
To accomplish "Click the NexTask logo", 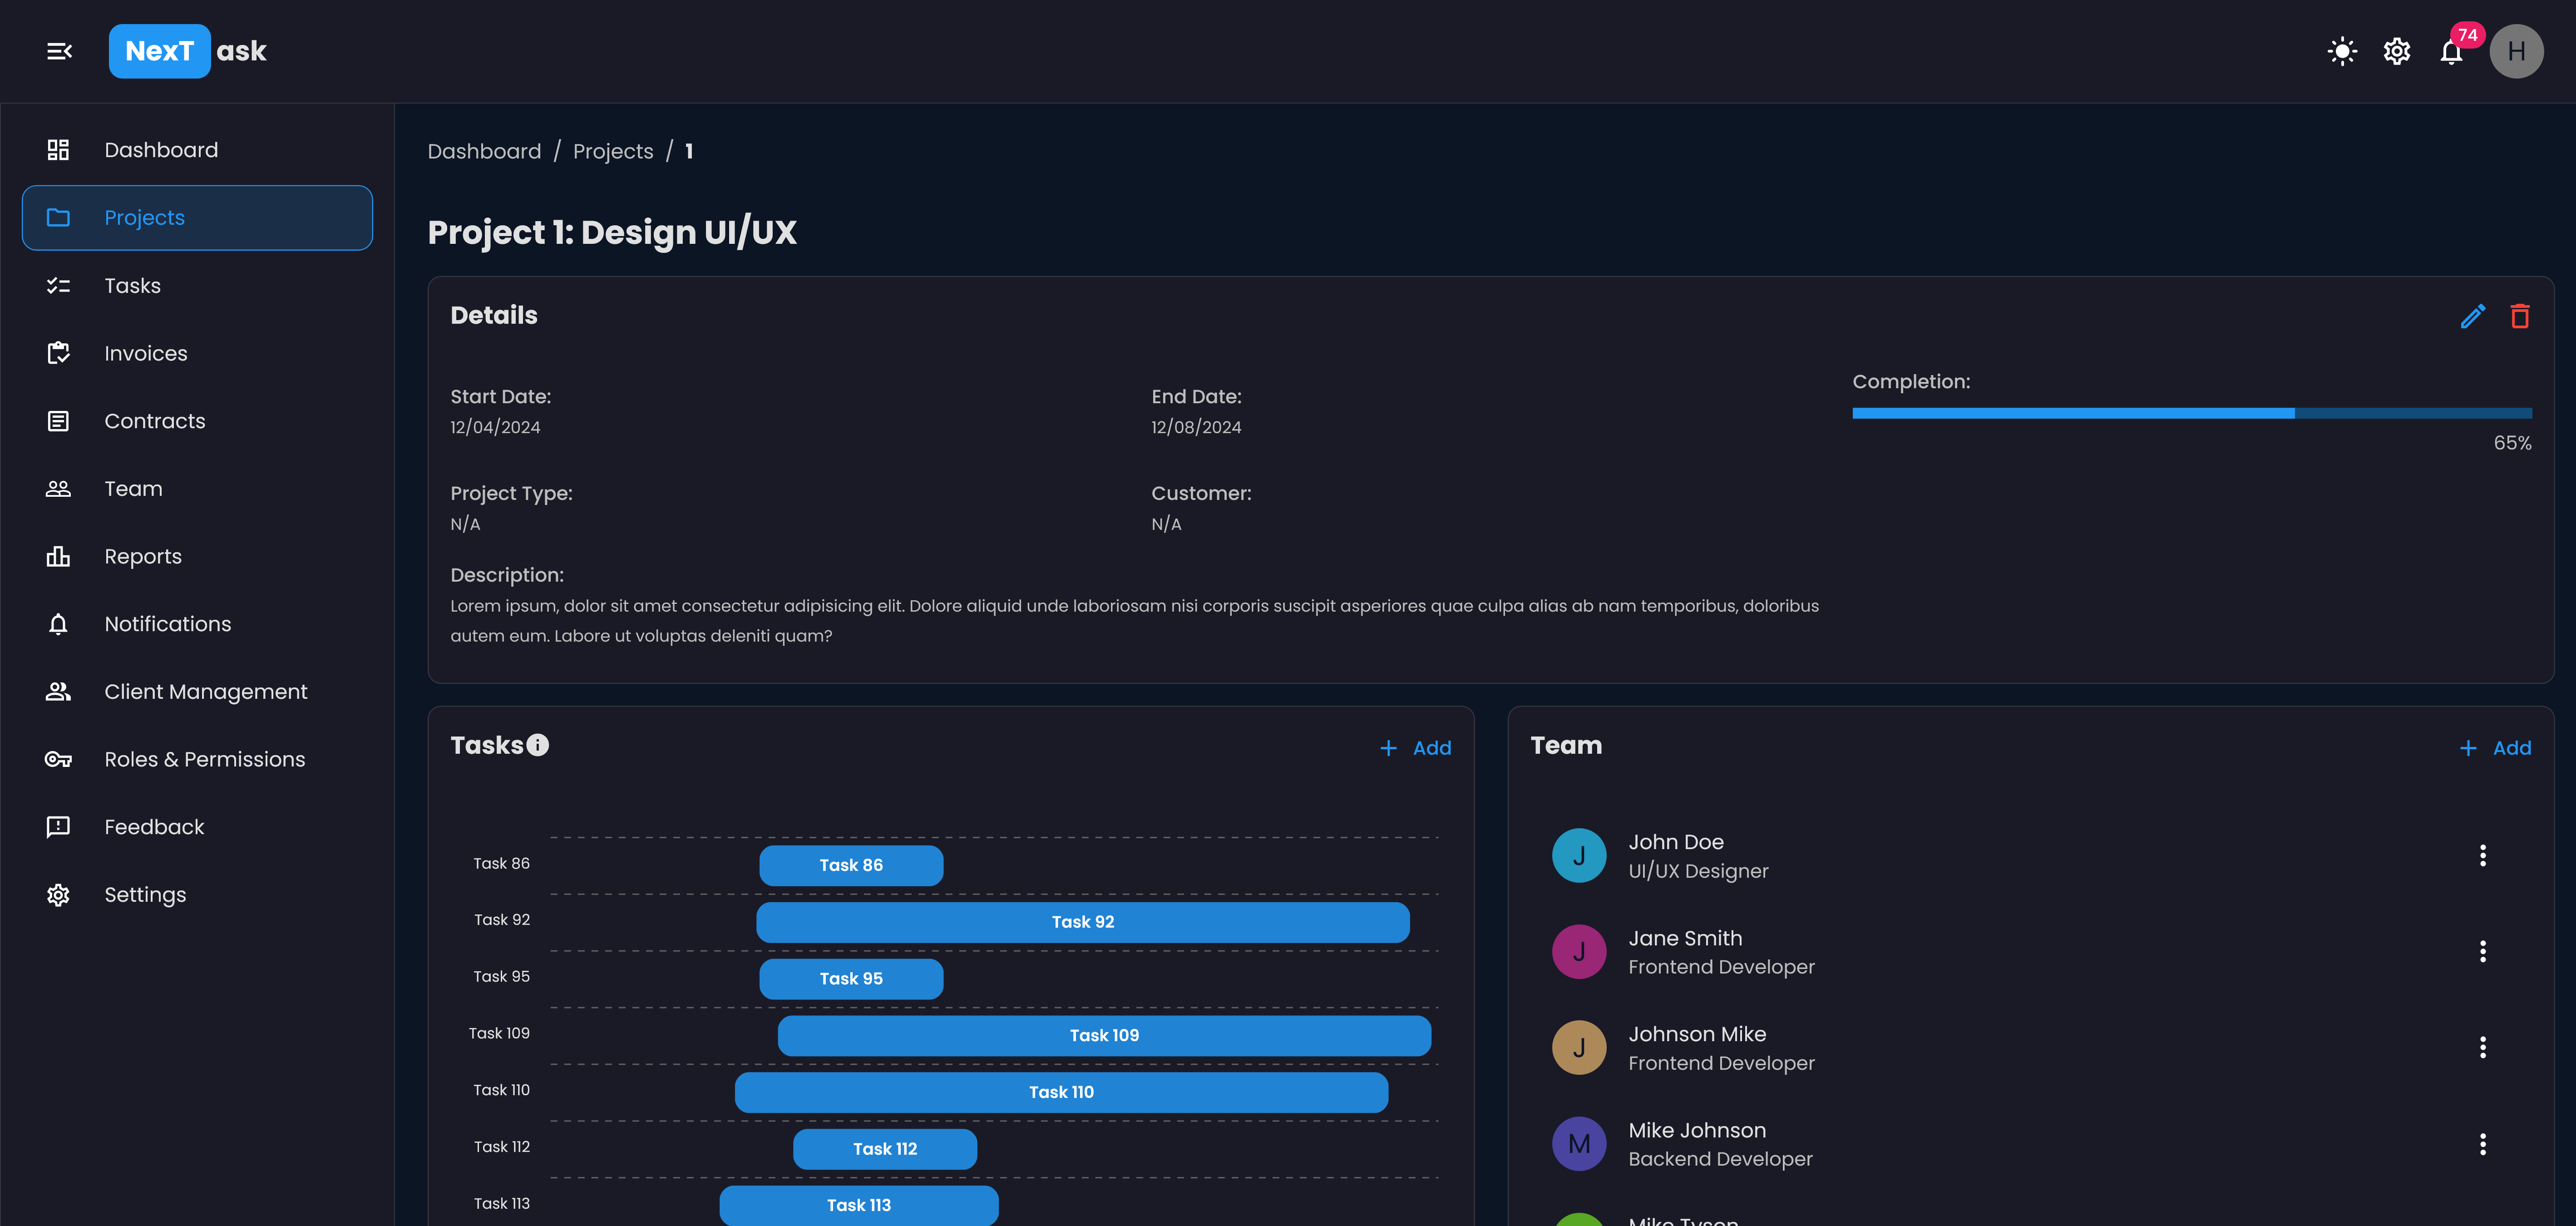I will pos(188,51).
